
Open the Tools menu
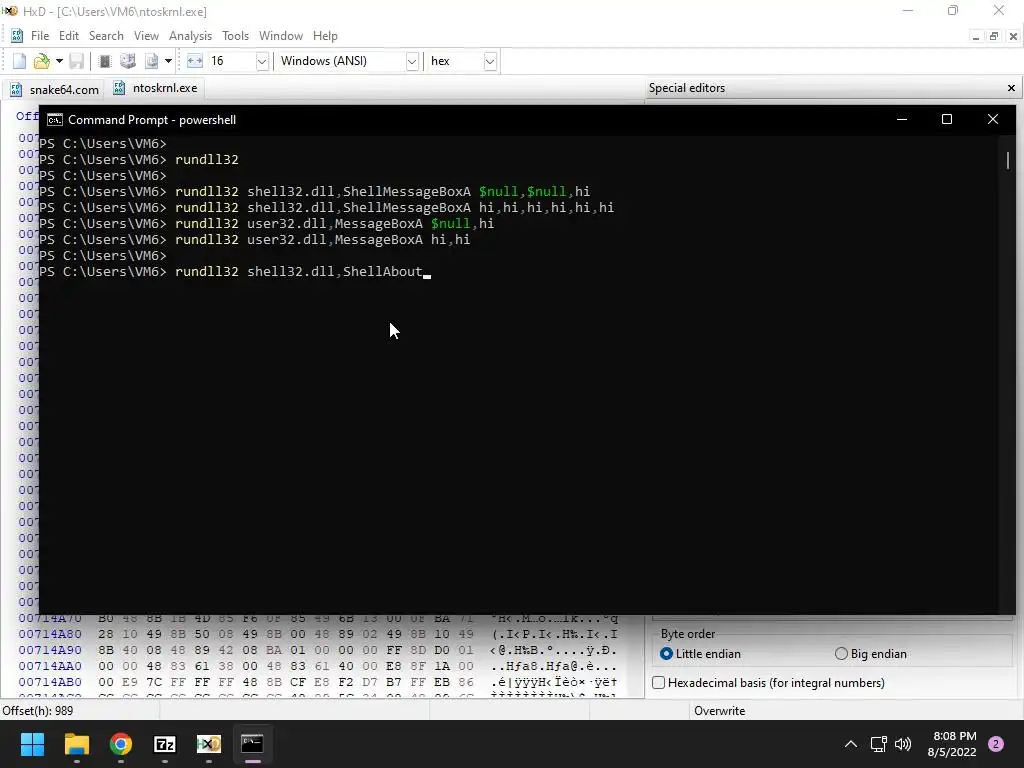[x=235, y=36]
